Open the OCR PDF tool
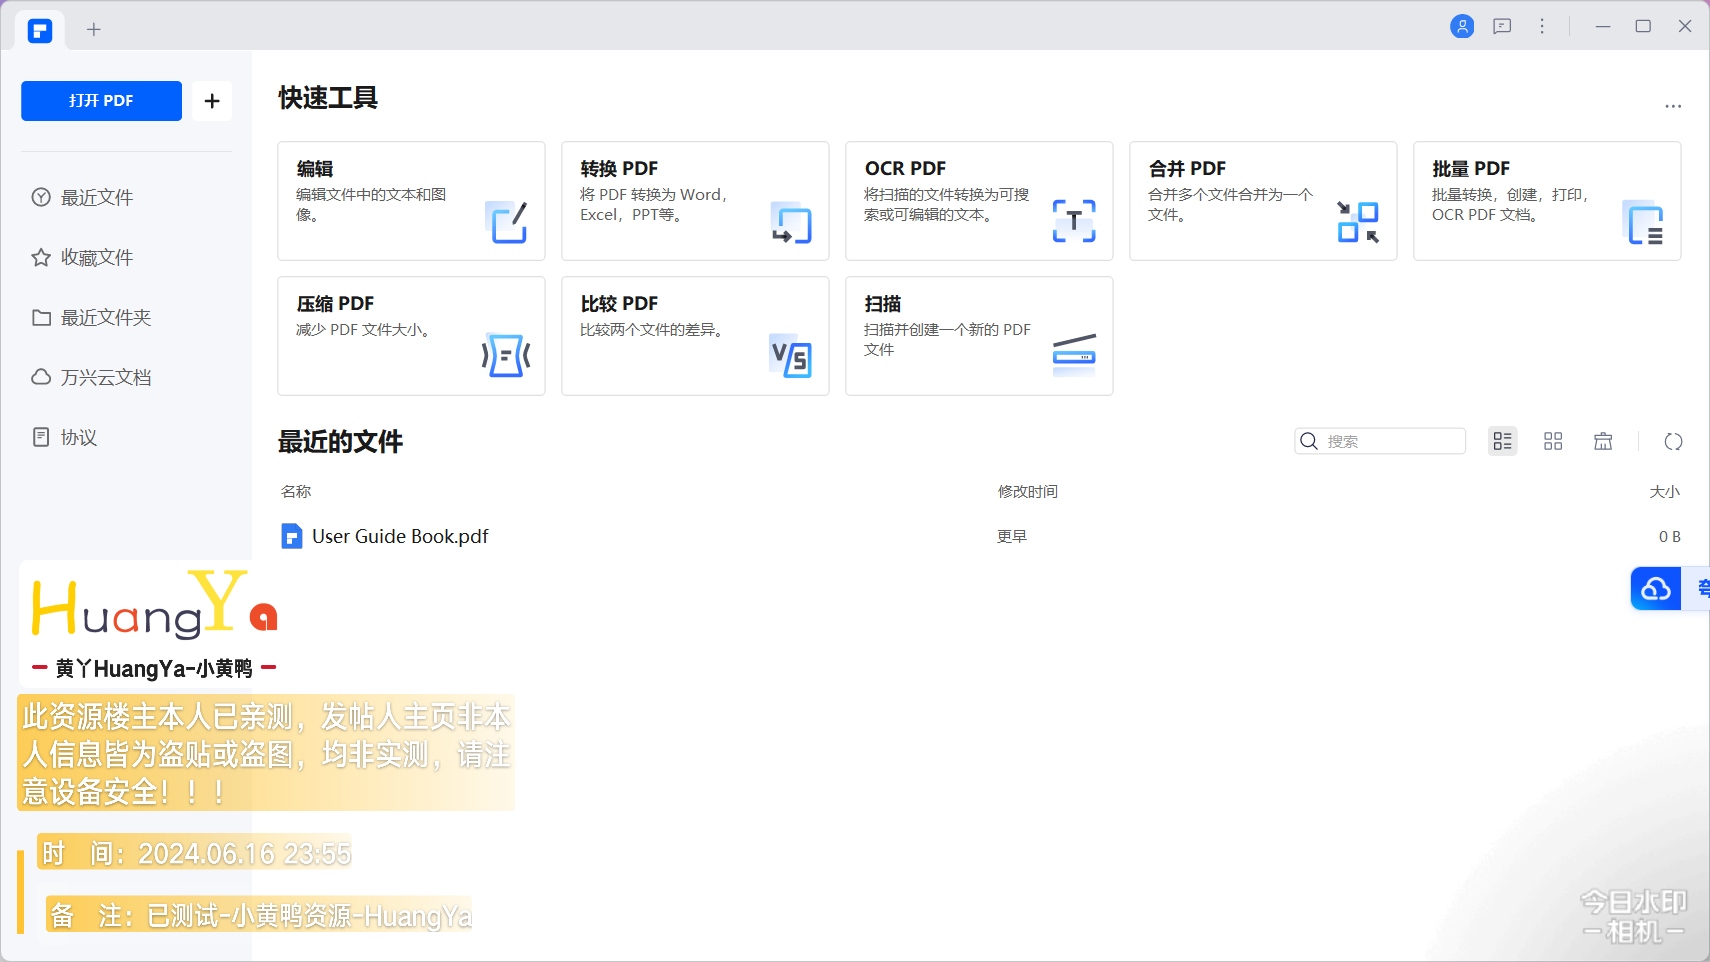 click(x=979, y=201)
